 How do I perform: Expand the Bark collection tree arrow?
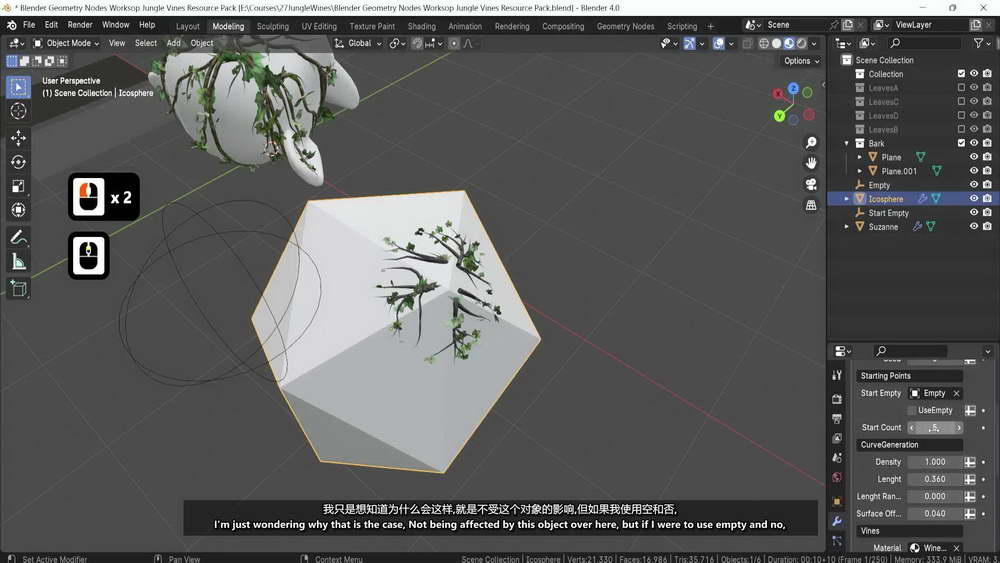coord(847,143)
